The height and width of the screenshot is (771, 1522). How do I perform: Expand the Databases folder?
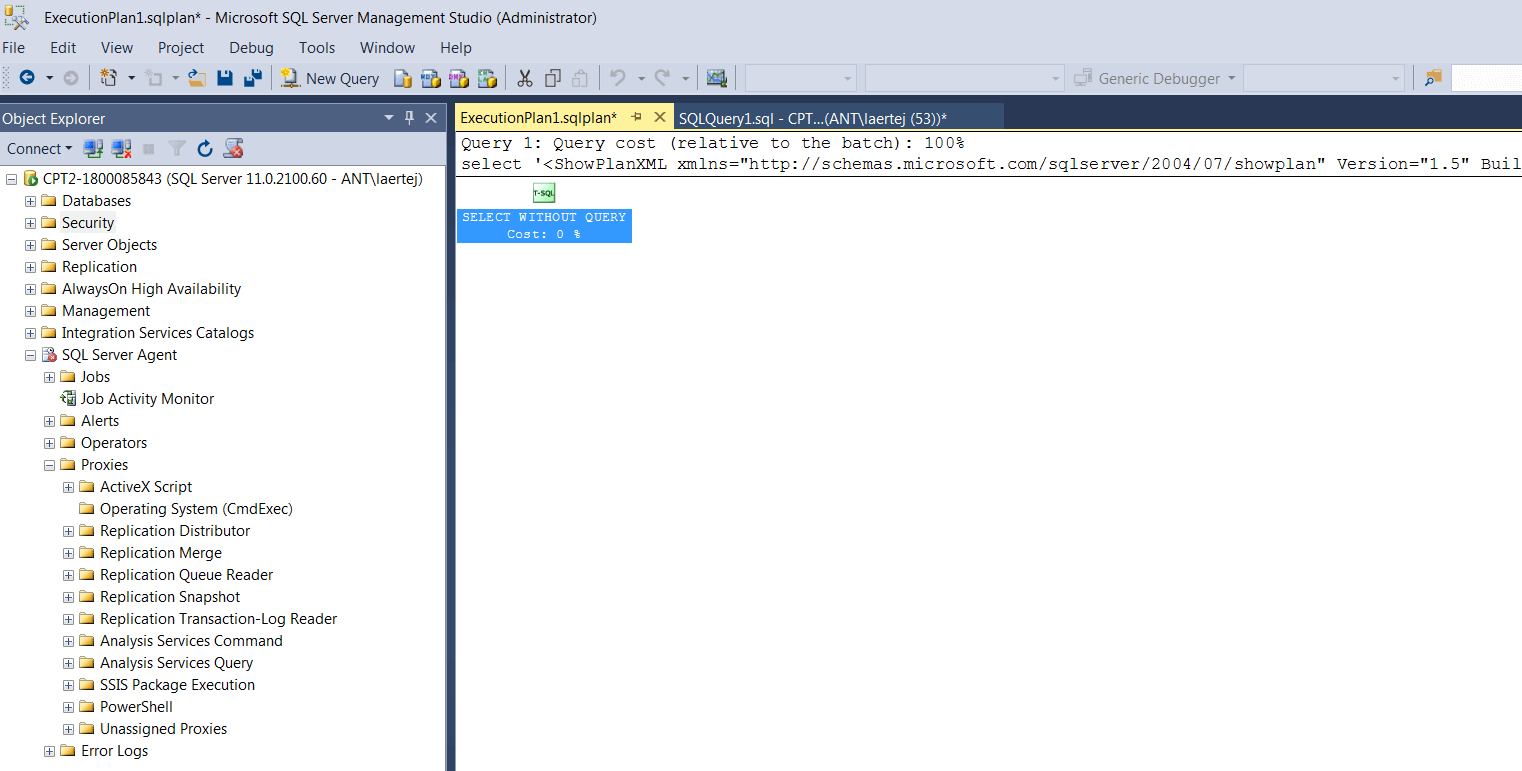coord(30,201)
